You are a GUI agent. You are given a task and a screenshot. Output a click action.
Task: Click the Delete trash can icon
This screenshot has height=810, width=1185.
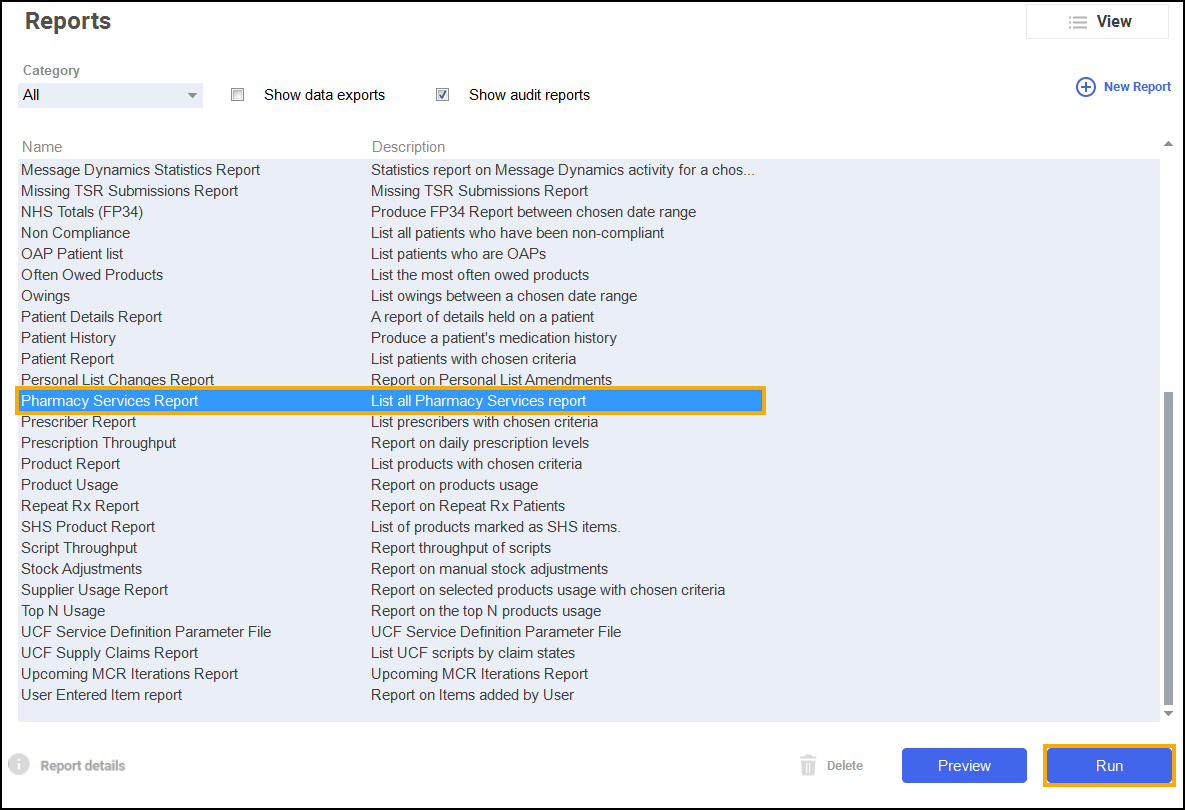pos(808,766)
